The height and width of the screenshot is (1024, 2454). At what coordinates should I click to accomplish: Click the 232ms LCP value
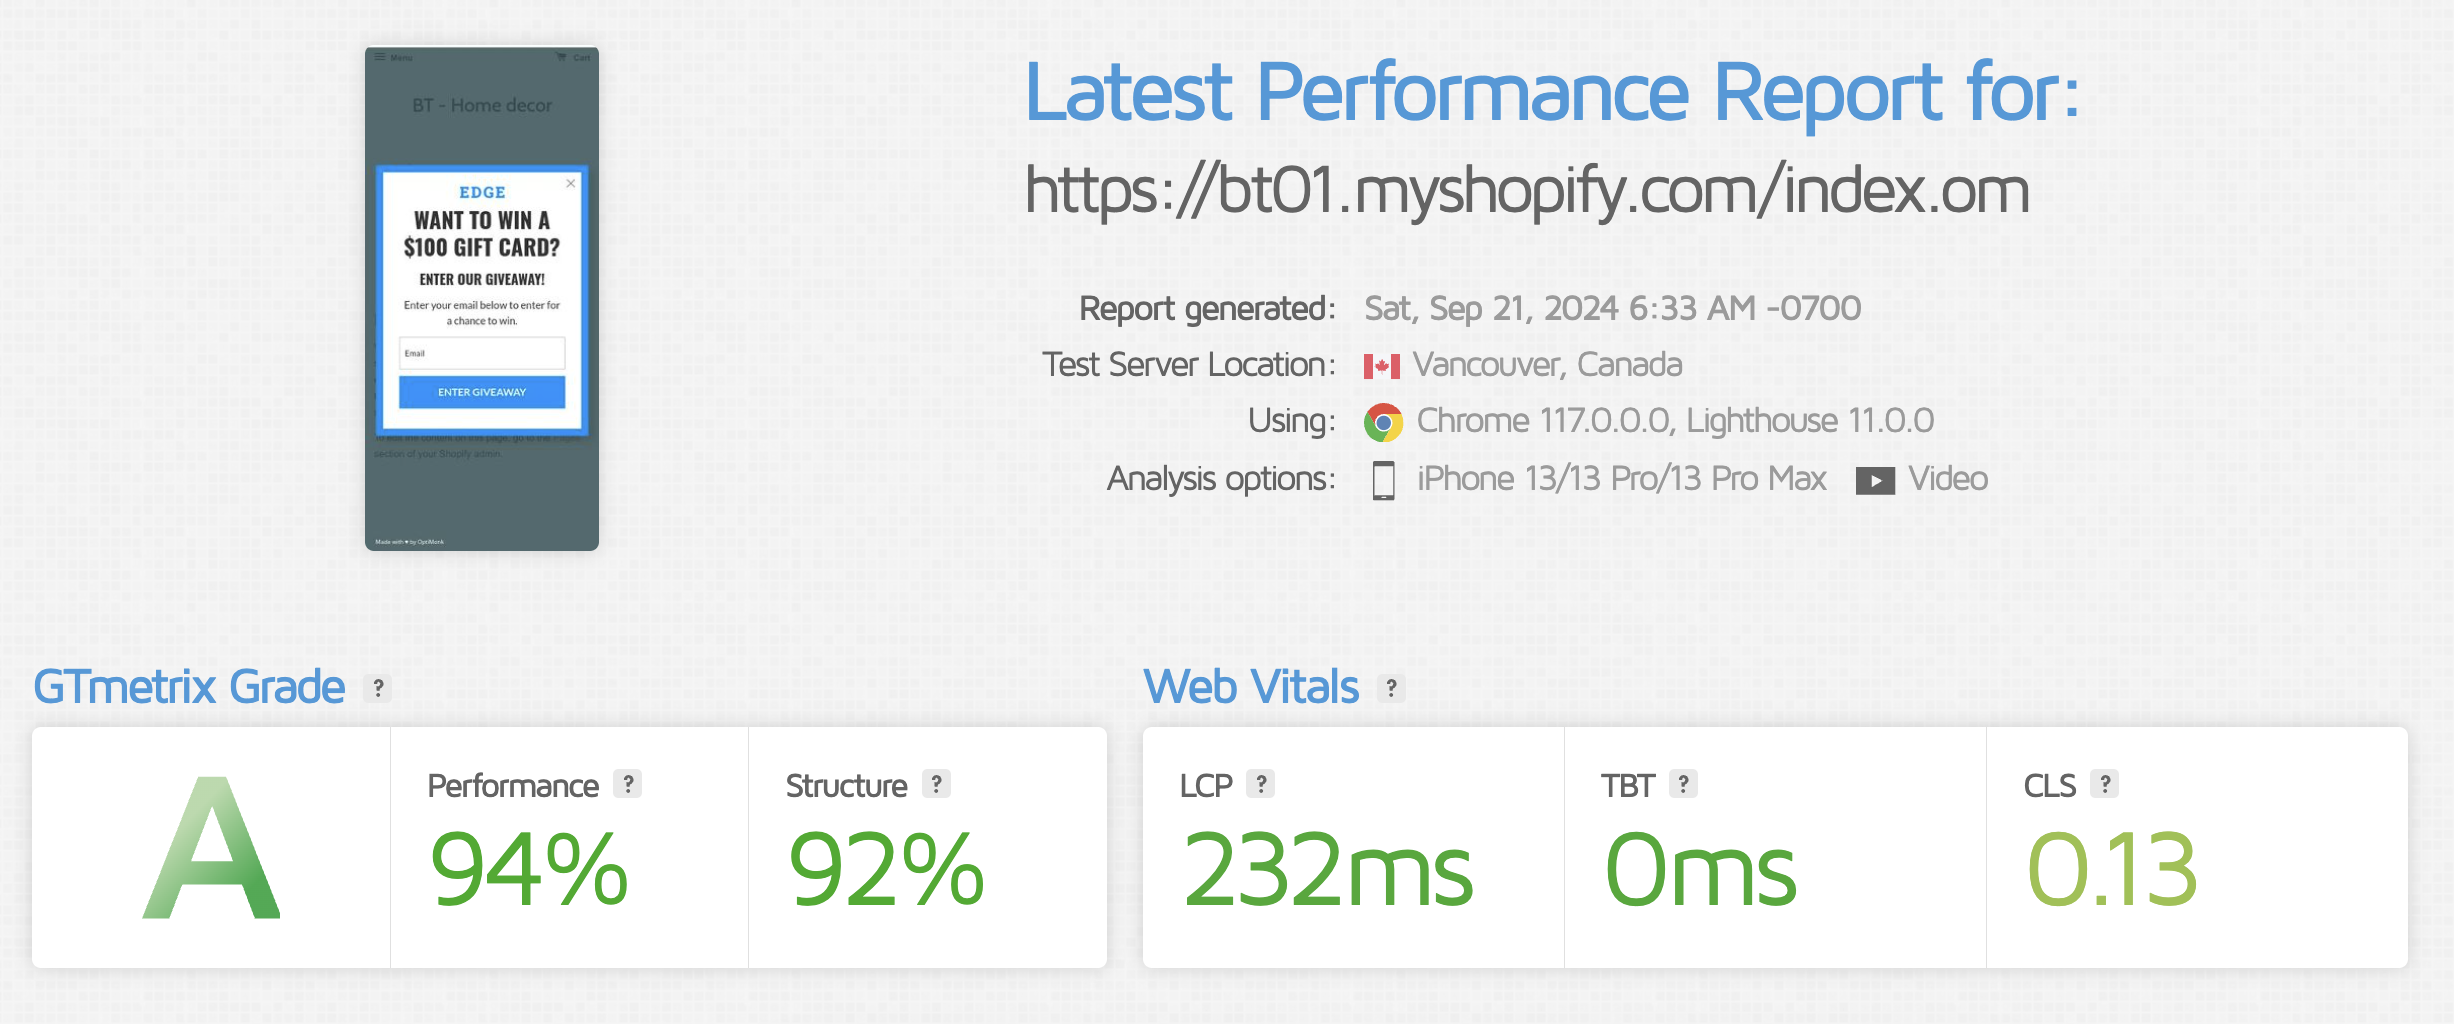pos(1328,870)
